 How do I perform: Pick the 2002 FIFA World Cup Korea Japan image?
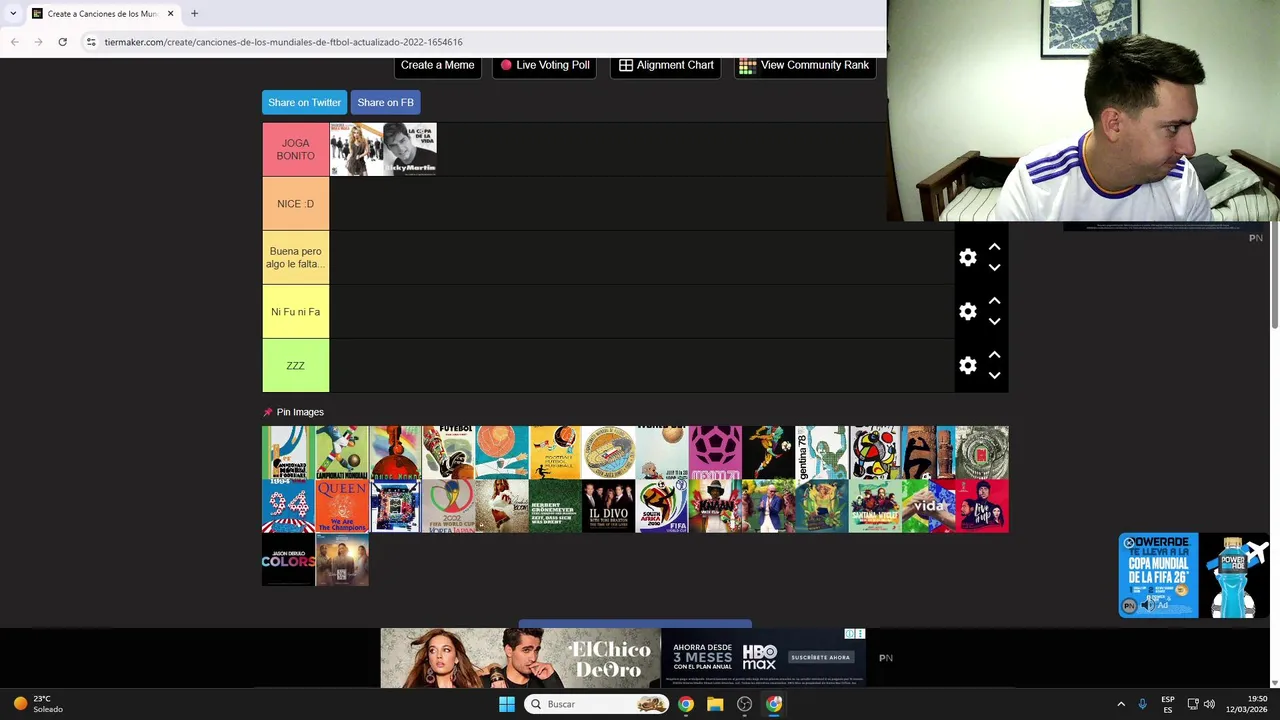pyautogui.click(x=448, y=506)
